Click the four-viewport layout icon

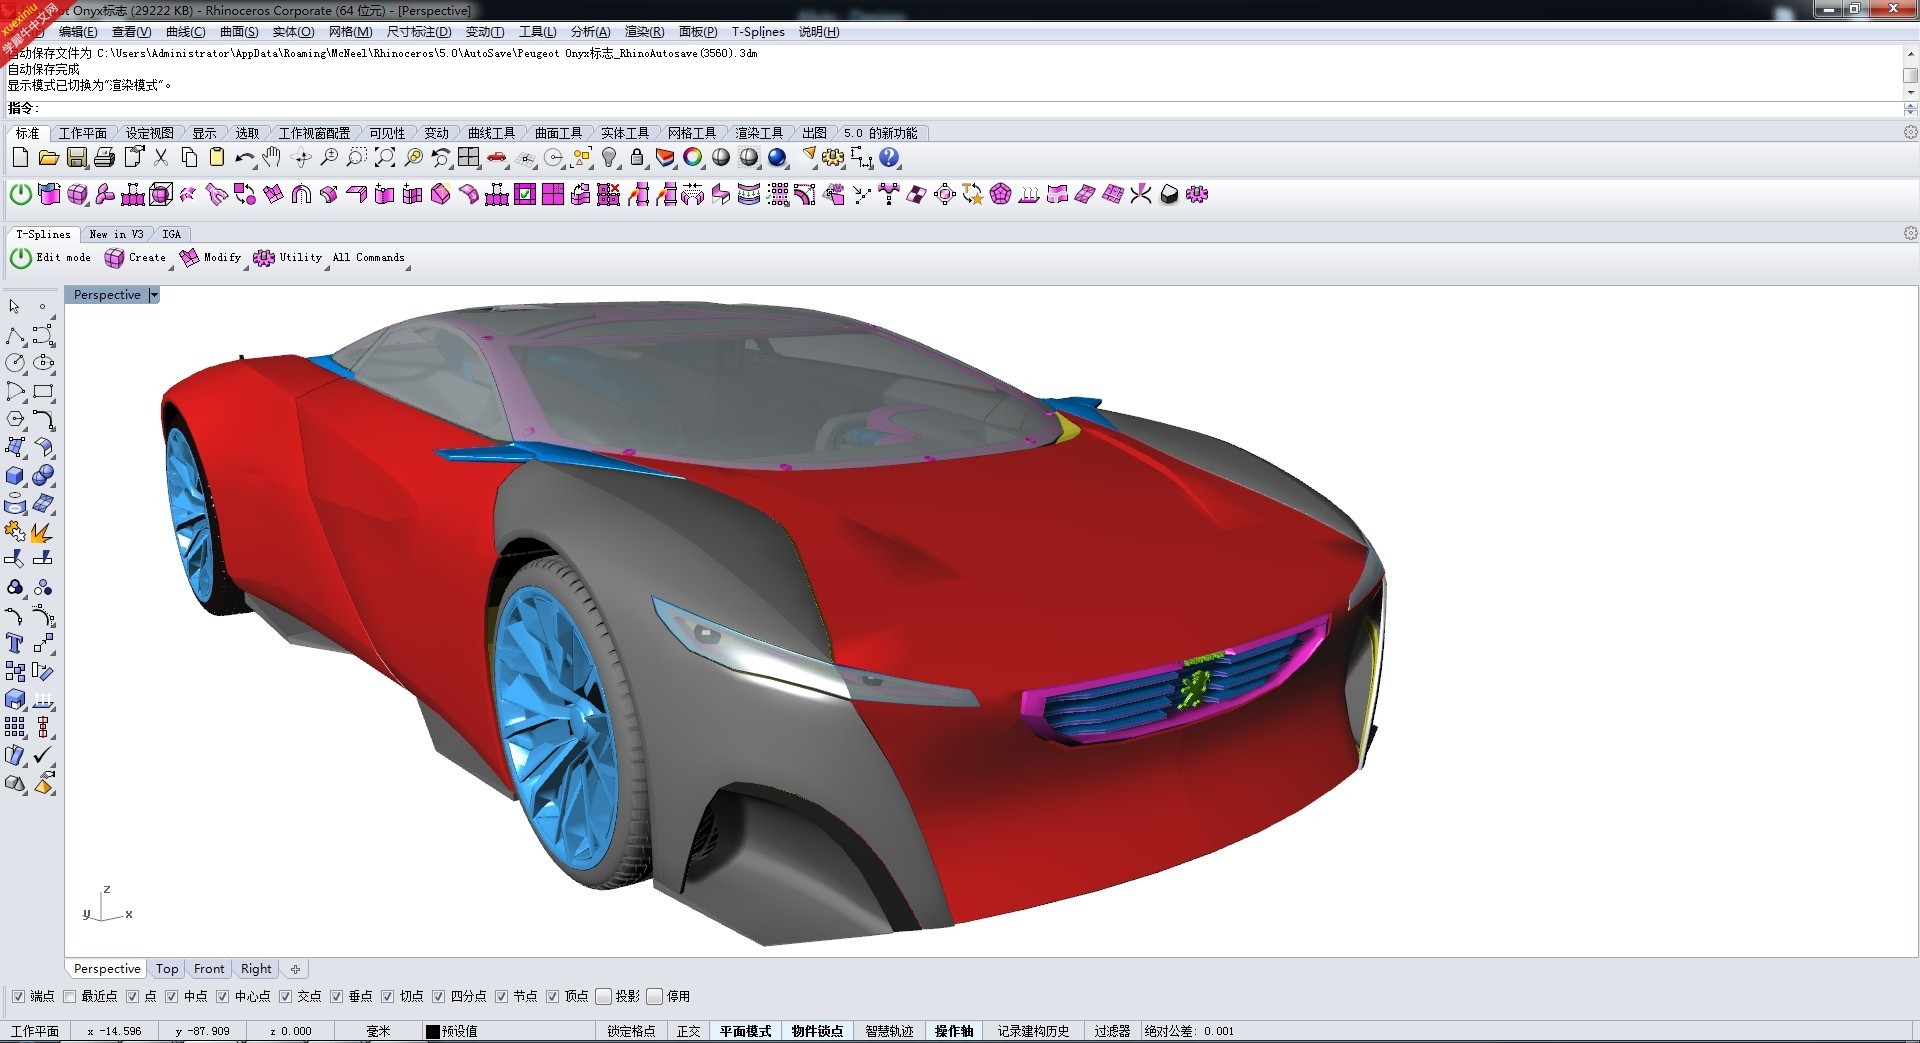(x=469, y=158)
